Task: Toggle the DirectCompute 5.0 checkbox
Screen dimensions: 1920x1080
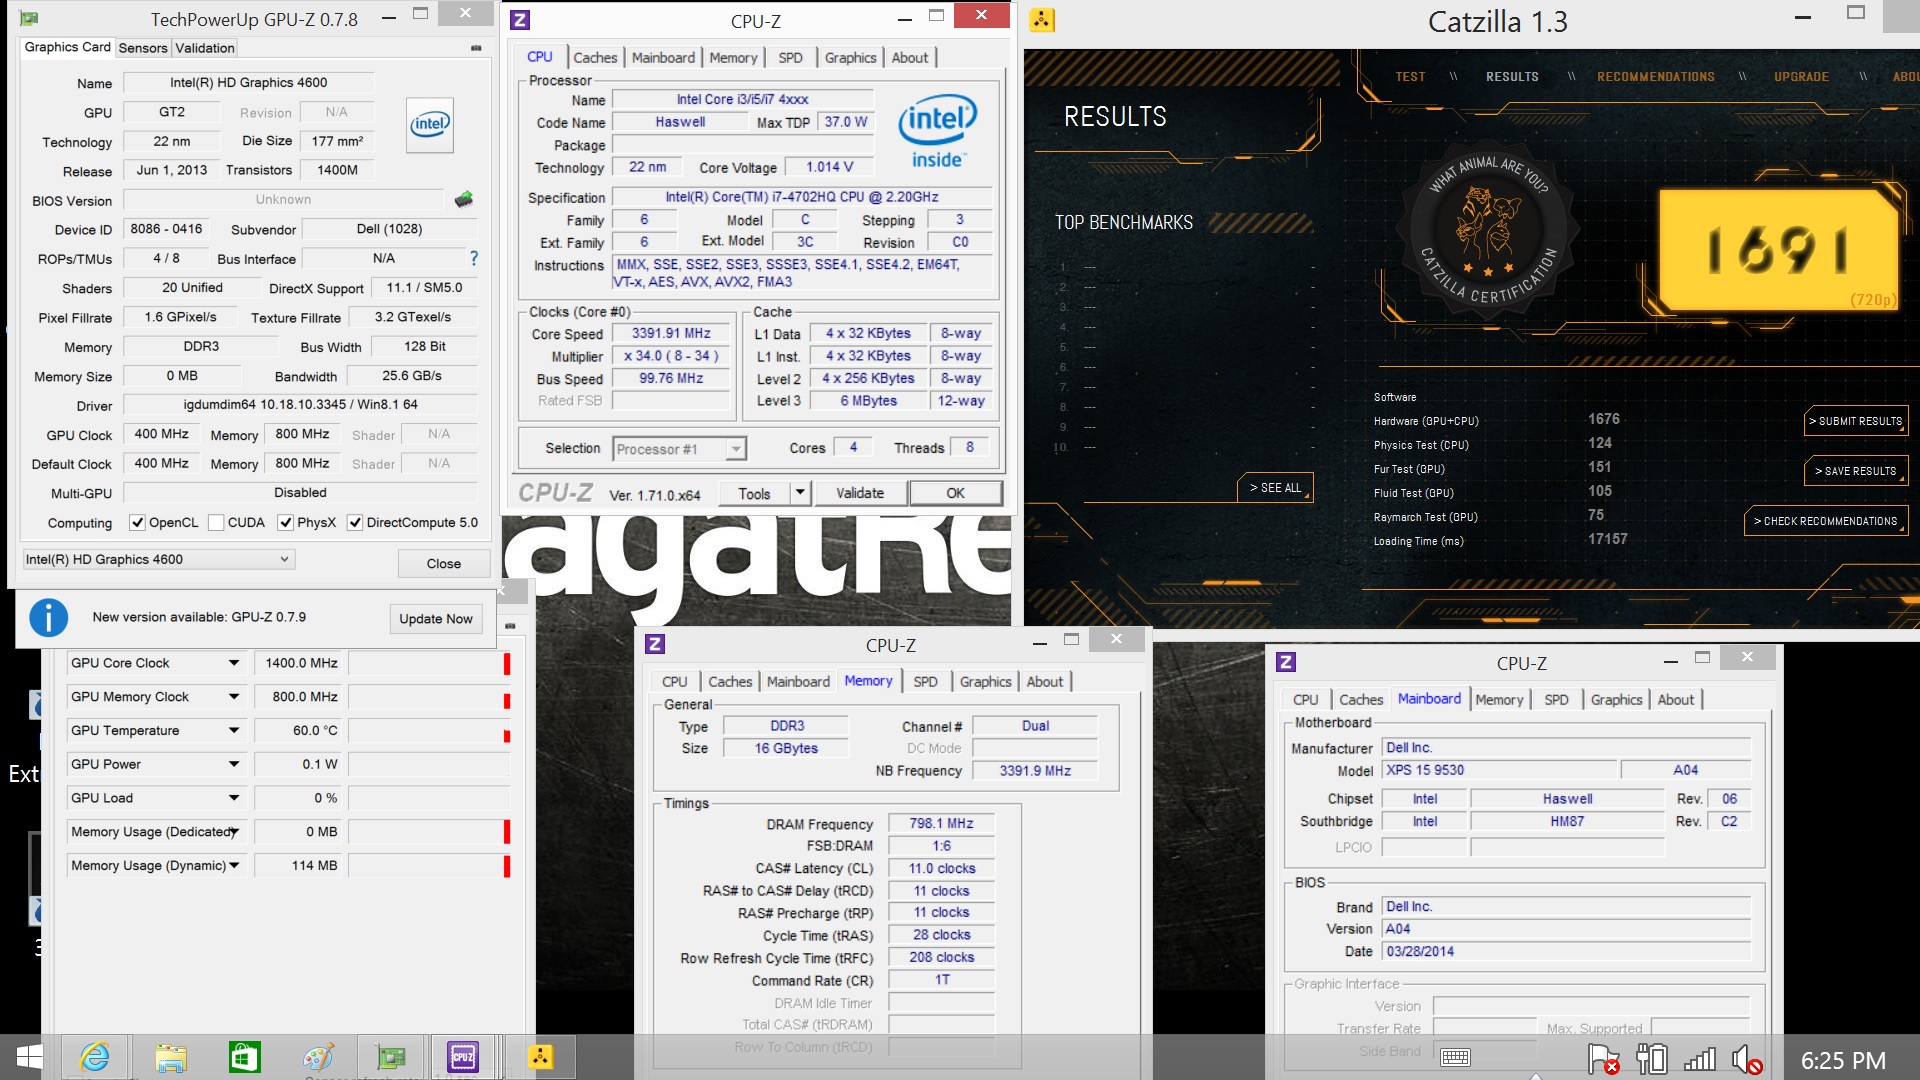Action: tap(355, 523)
